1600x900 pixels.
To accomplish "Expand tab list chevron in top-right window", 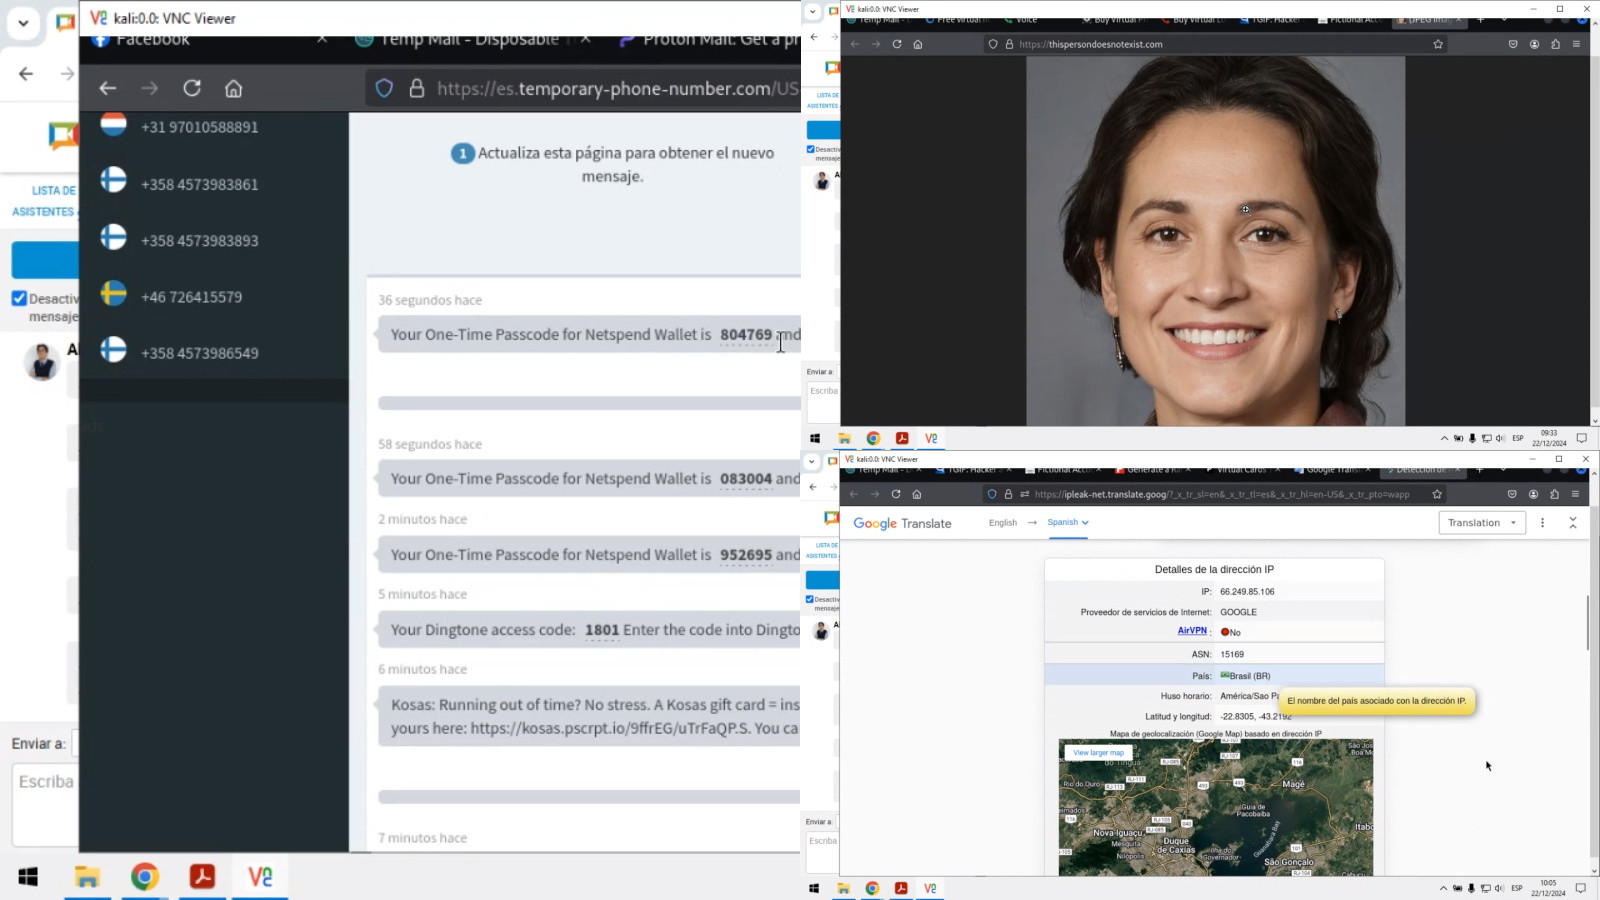I will tap(813, 12).
